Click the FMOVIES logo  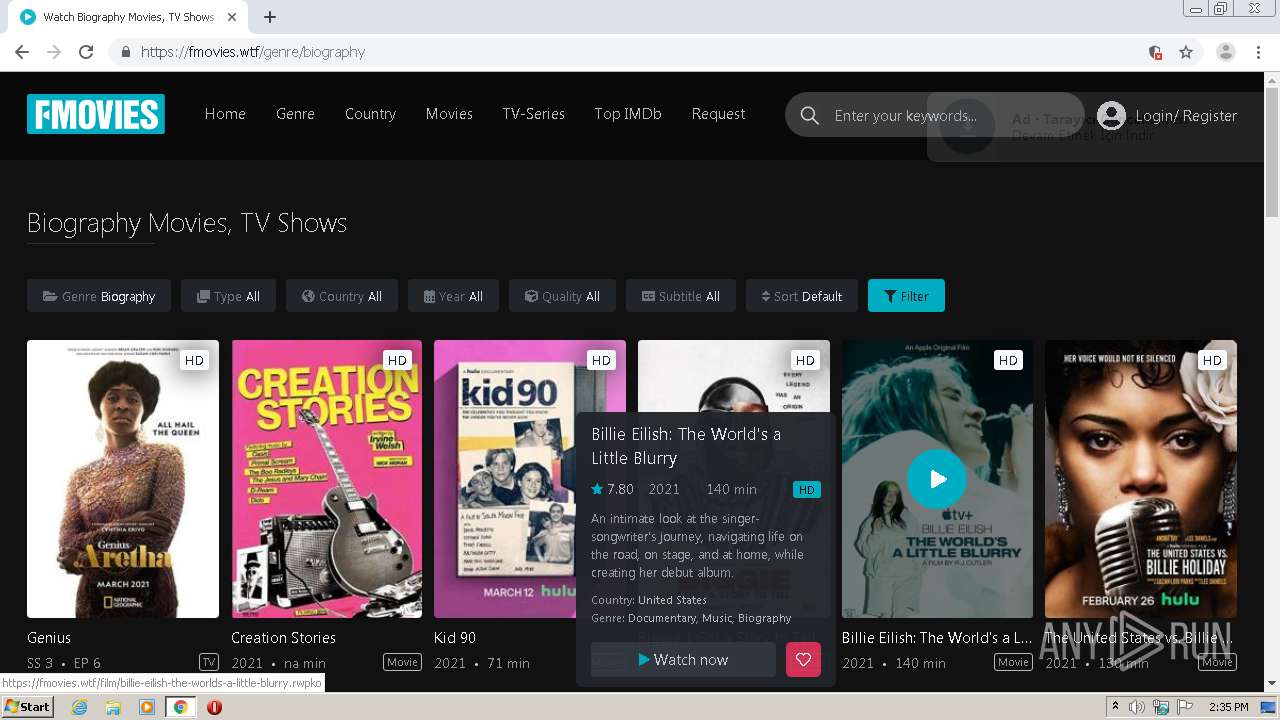point(96,114)
